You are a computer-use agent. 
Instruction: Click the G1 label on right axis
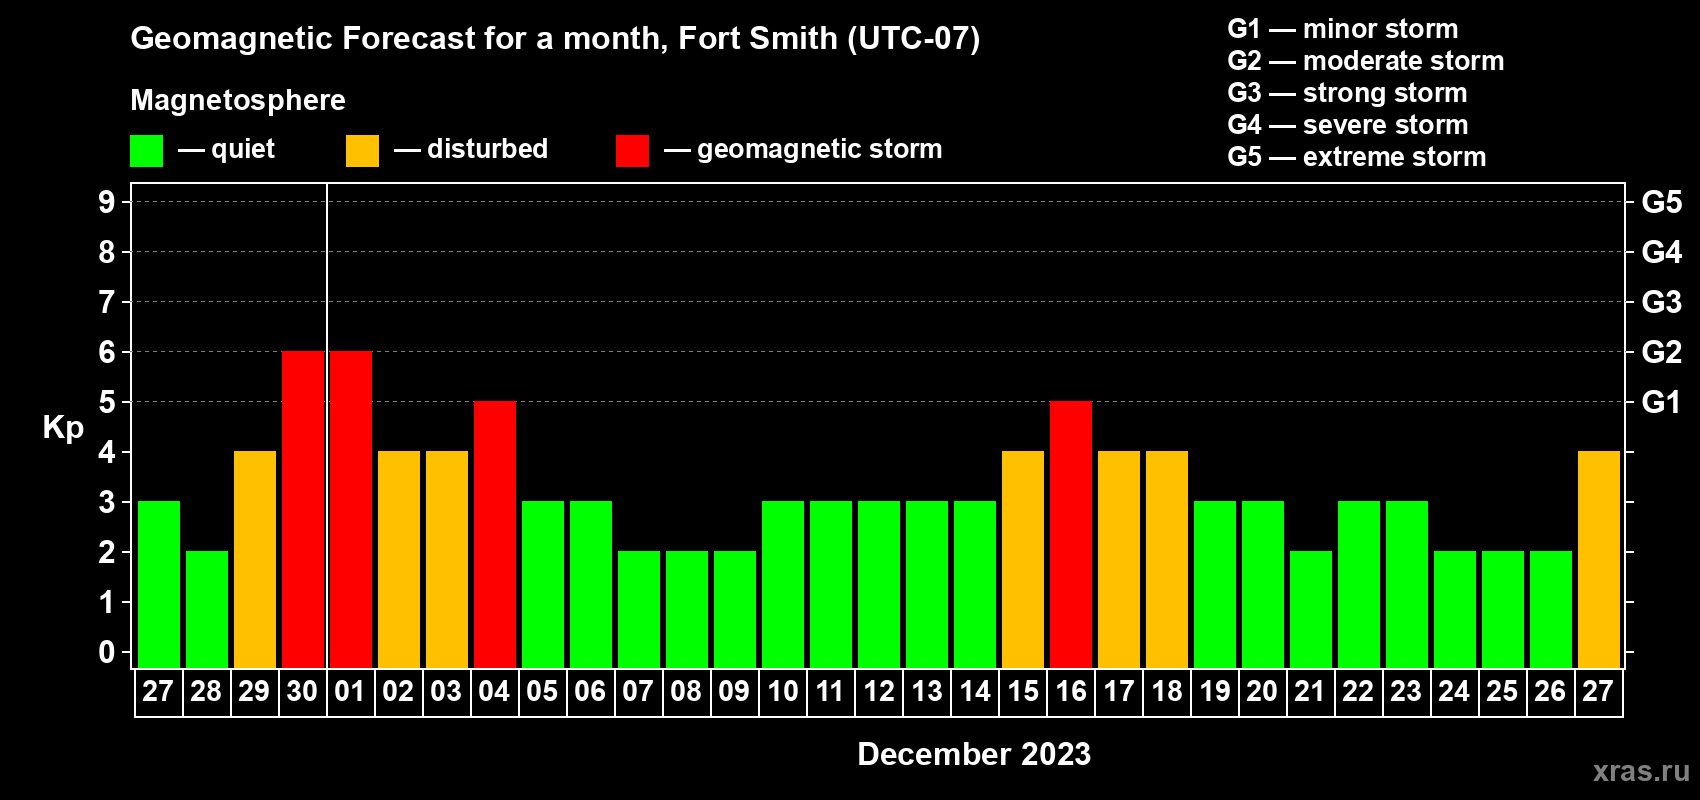click(1661, 402)
